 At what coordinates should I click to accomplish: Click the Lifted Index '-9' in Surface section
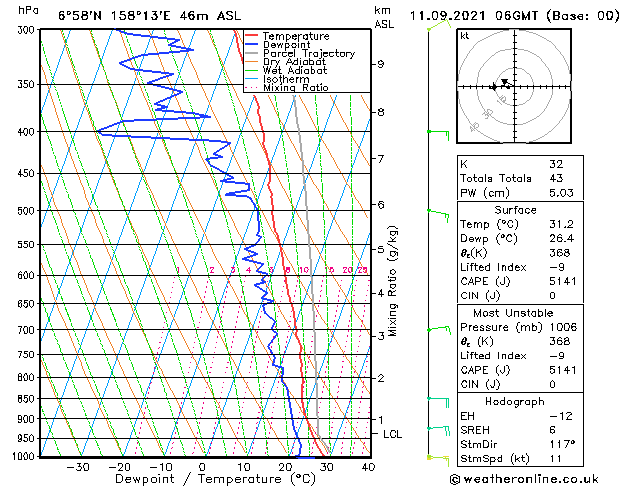pos(557,267)
